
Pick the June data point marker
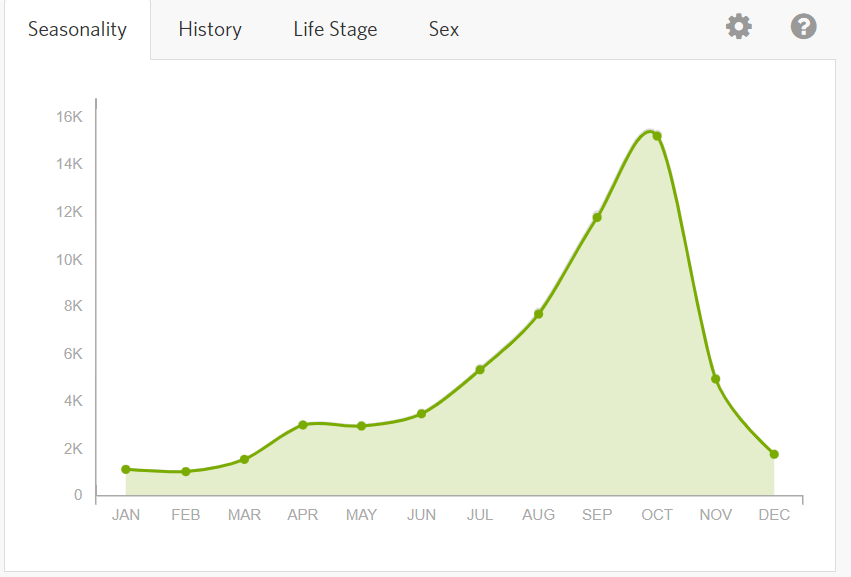tap(421, 413)
